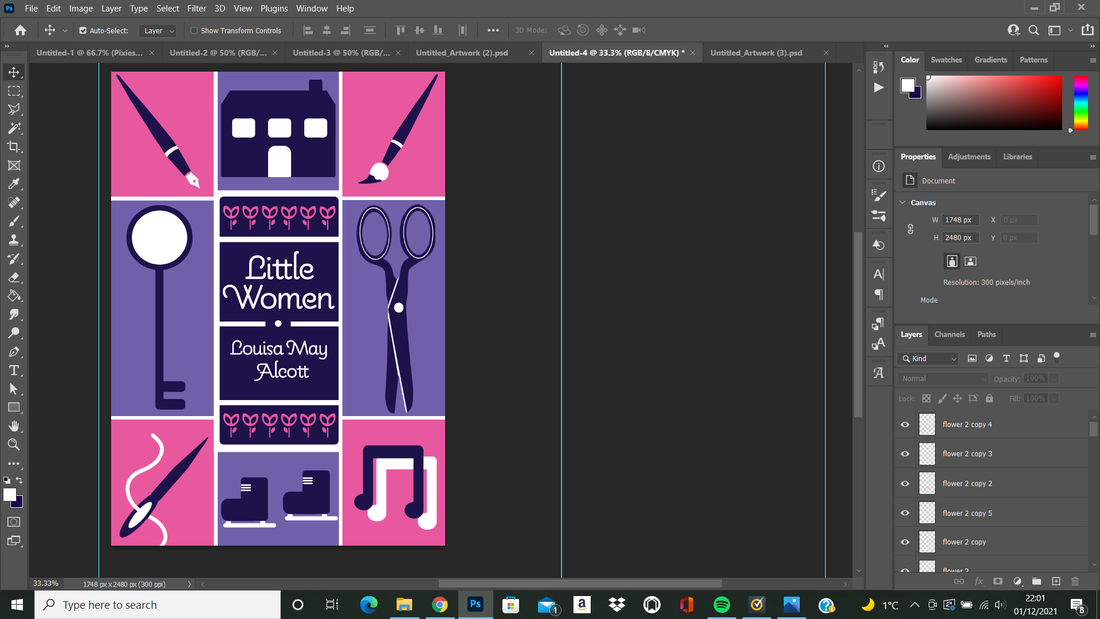The height and width of the screenshot is (619, 1100).
Task: Select the Path Selection arrow tool
Action: pyautogui.click(x=14, y=389)
